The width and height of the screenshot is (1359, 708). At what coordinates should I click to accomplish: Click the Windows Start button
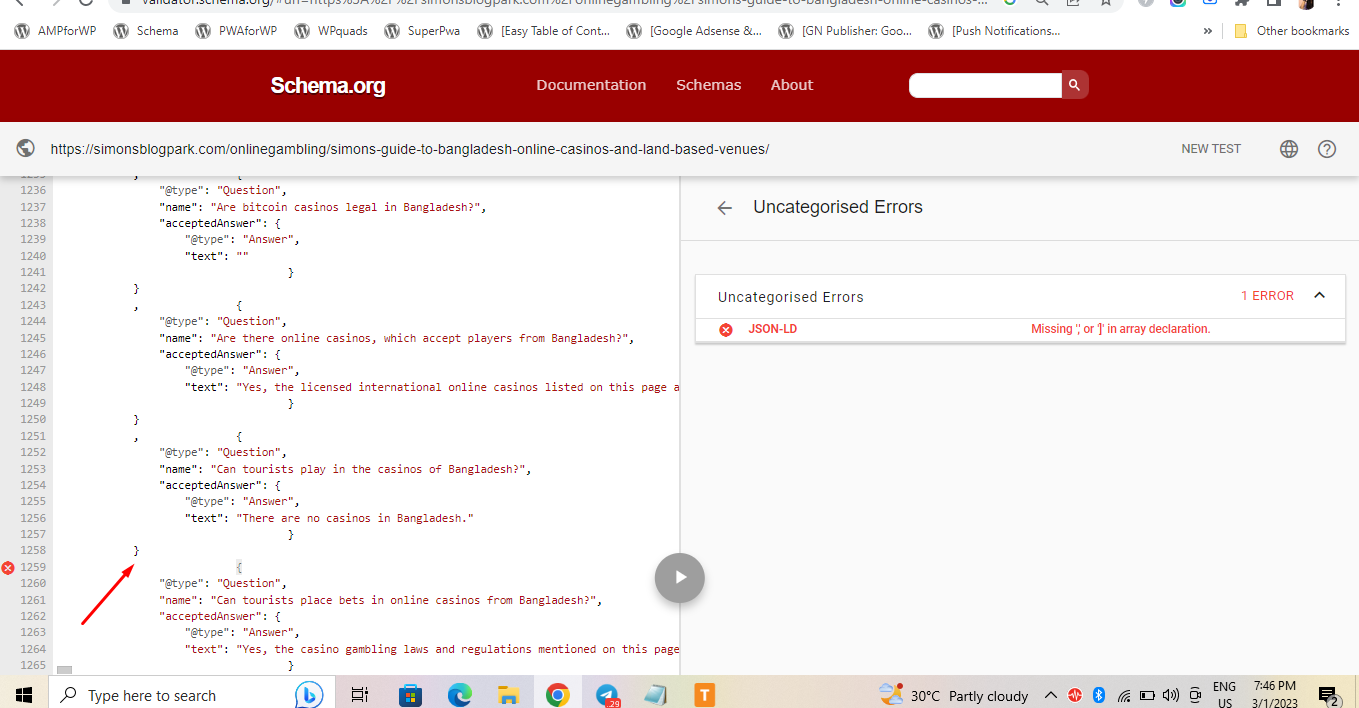23,694
